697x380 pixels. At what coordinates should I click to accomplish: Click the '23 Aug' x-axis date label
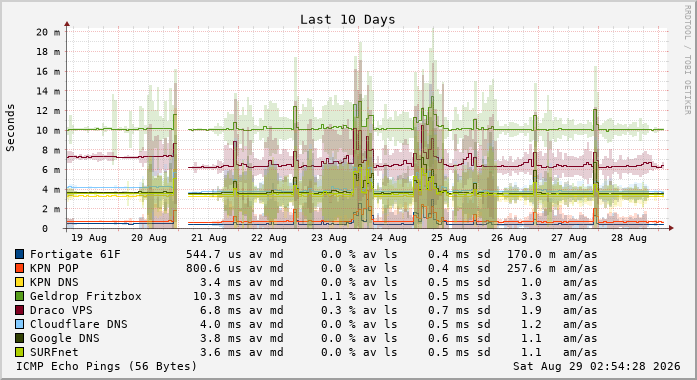coord(329,238)
